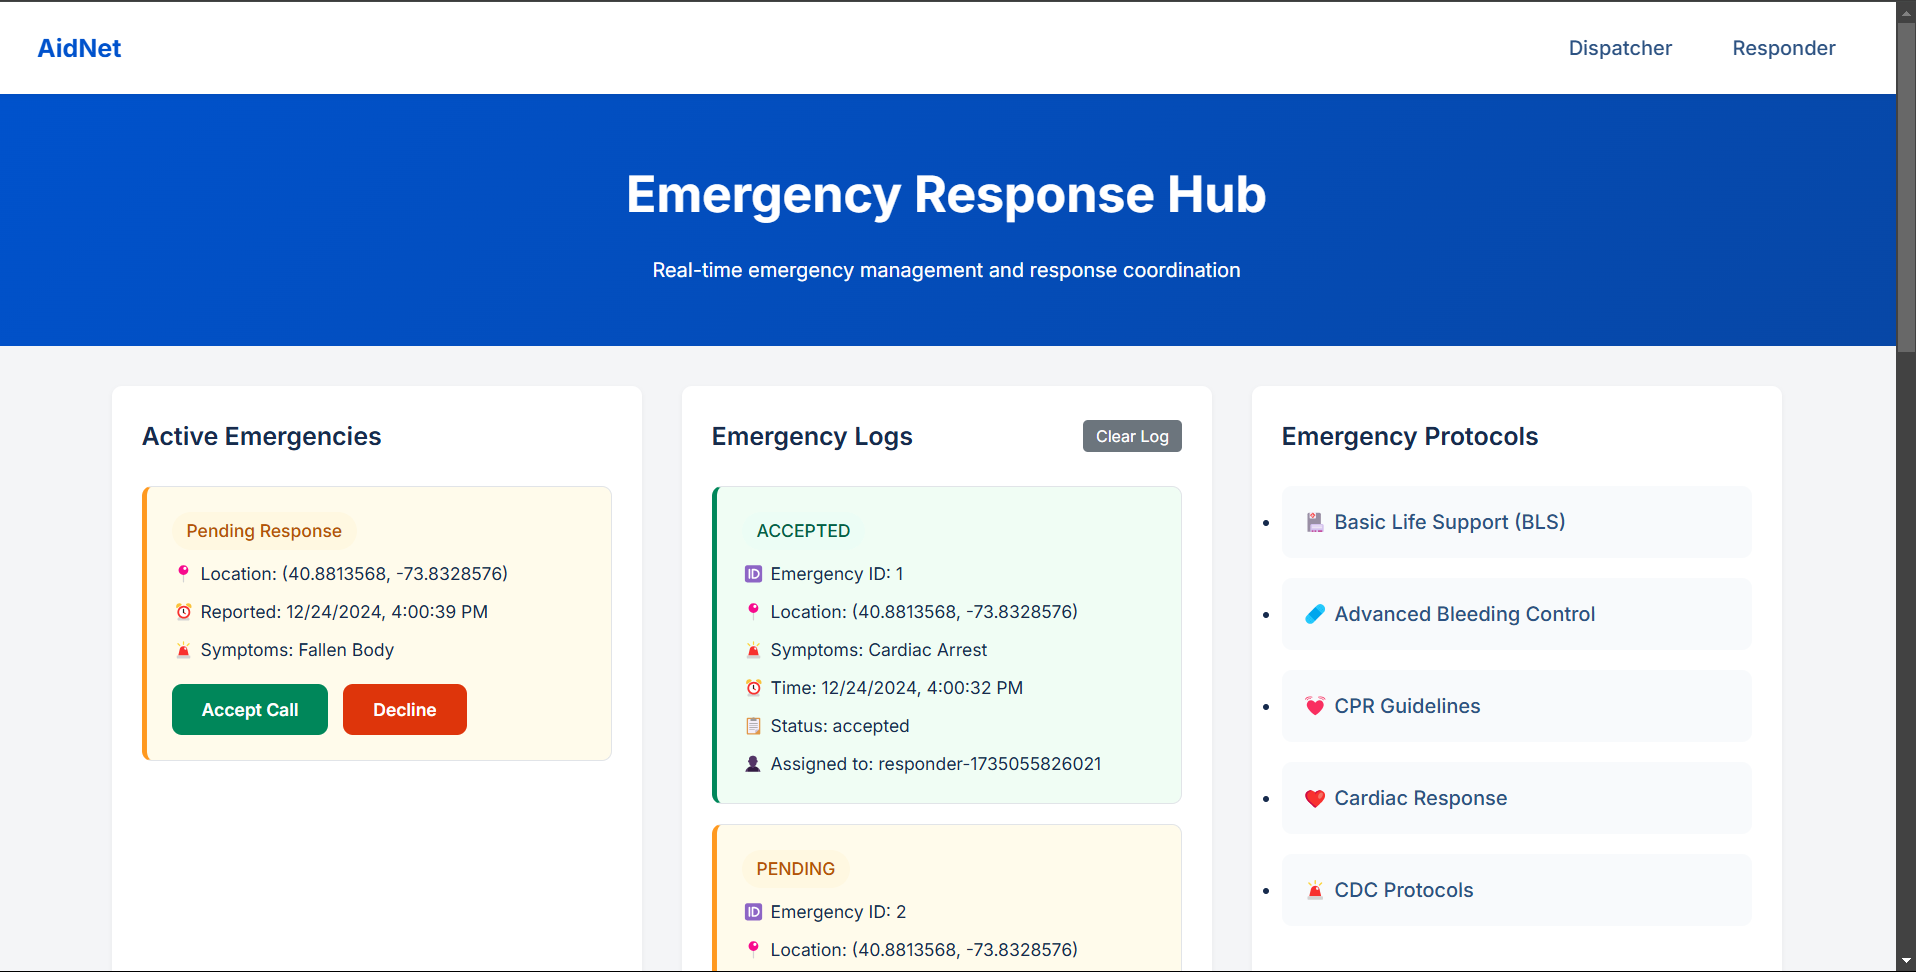Screen dimensions: 1916x972
Task: Open the Responder page
Action: pyautogui.click(x=1783, y=48)
